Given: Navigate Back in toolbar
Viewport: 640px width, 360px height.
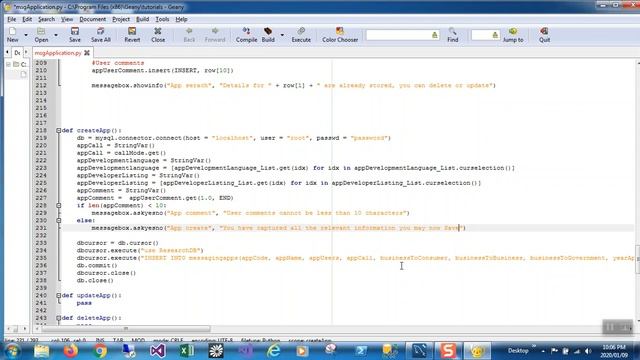Looking at the screenshot, I should click(x=189, y=35).
